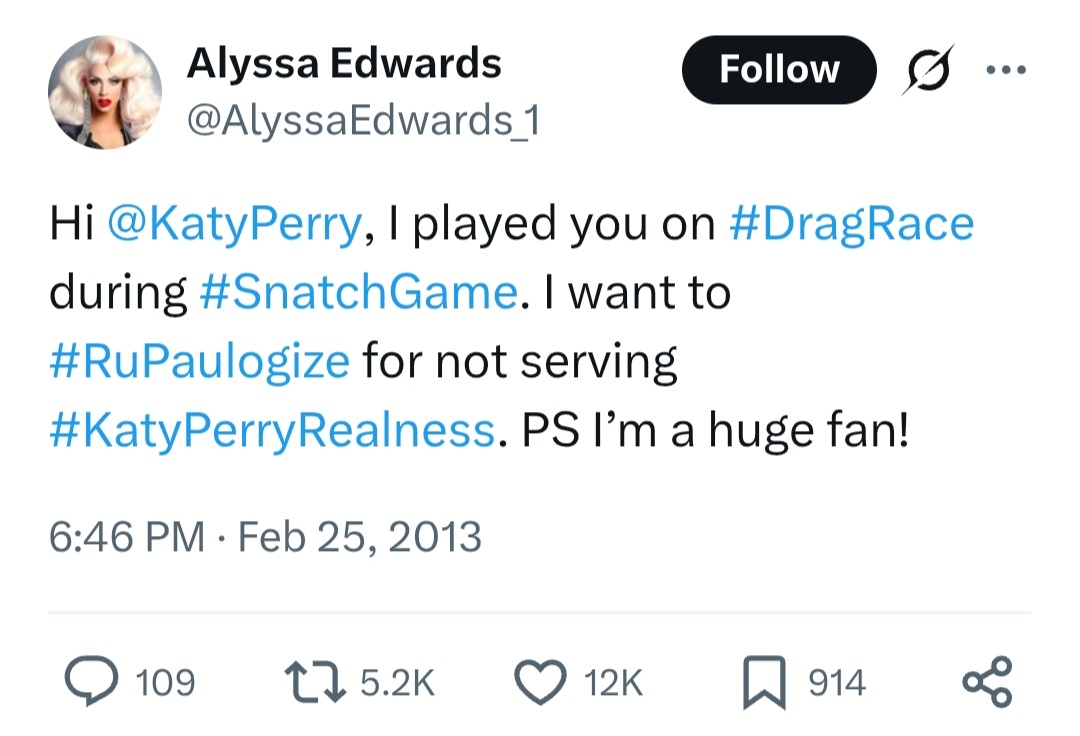
Task: Click the Alyssa Edwards display name
Action: (343, 64)
